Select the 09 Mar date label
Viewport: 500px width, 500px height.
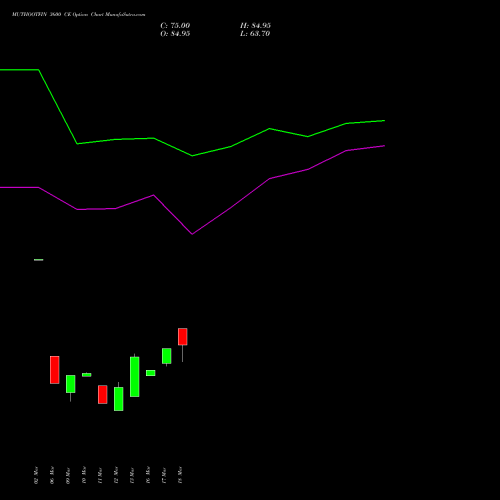point(68,475)
